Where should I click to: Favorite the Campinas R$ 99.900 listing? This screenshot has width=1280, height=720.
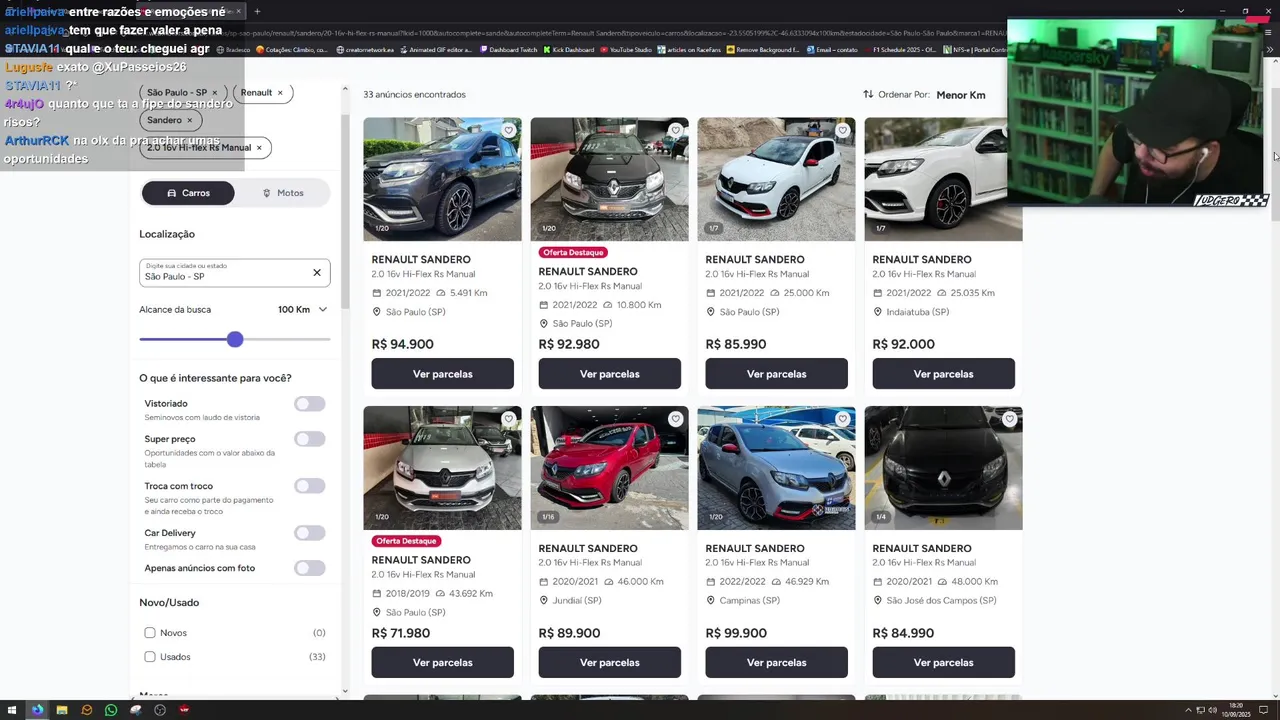[x=842, y=419]
